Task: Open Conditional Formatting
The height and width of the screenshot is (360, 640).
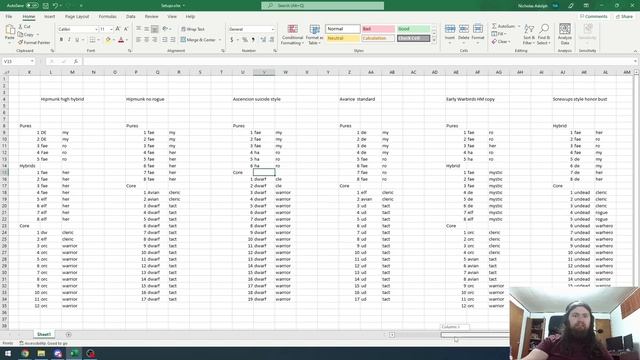Action: pyautogui.click(x=292, y=35)
